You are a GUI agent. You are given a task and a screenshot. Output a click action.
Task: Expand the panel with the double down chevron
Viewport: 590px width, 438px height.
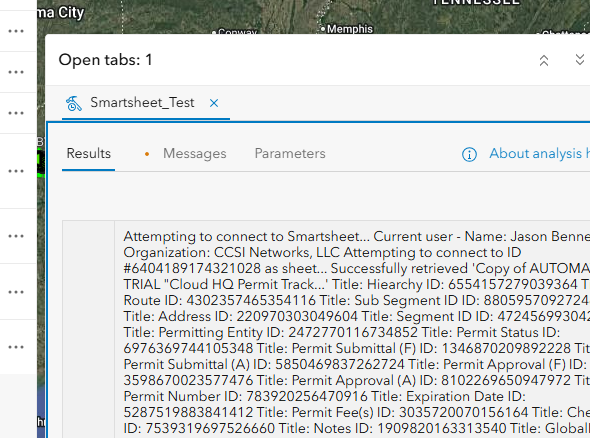pyautogui.click(x=580, y=59)
